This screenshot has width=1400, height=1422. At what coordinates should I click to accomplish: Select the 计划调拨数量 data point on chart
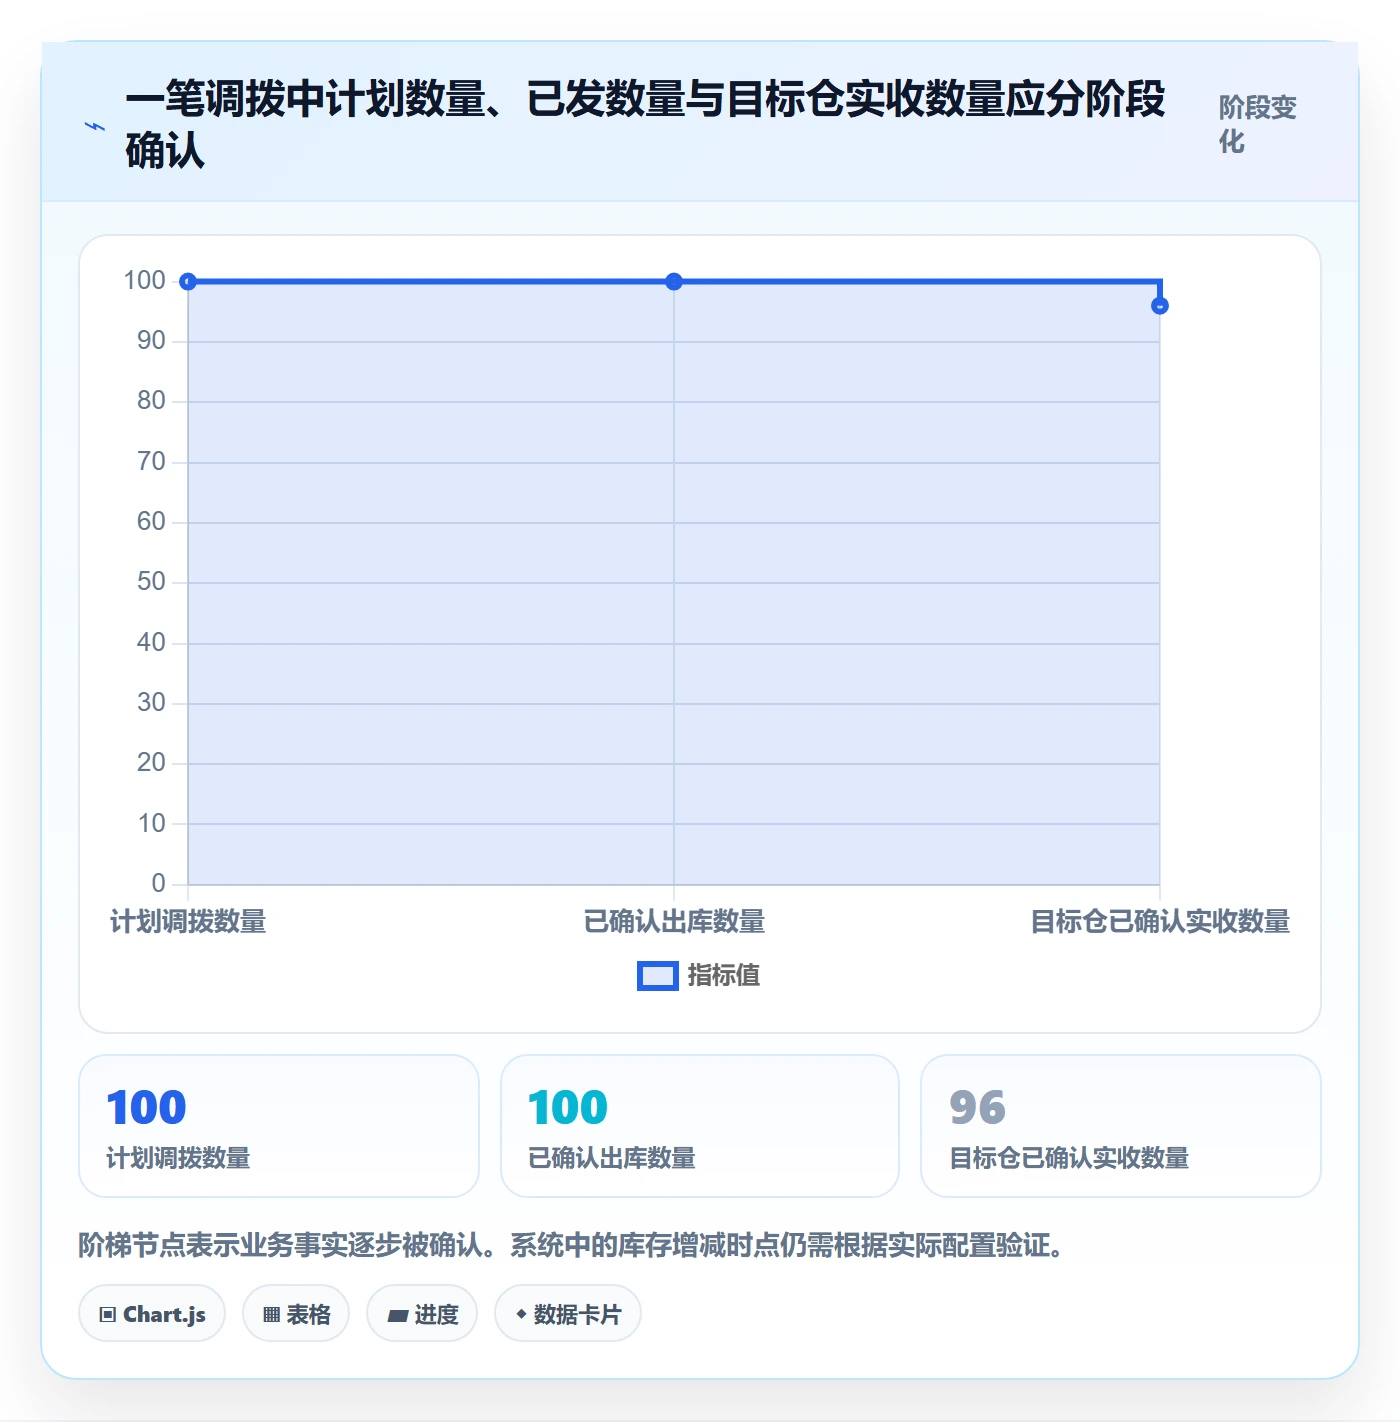(x=188, y=282)
